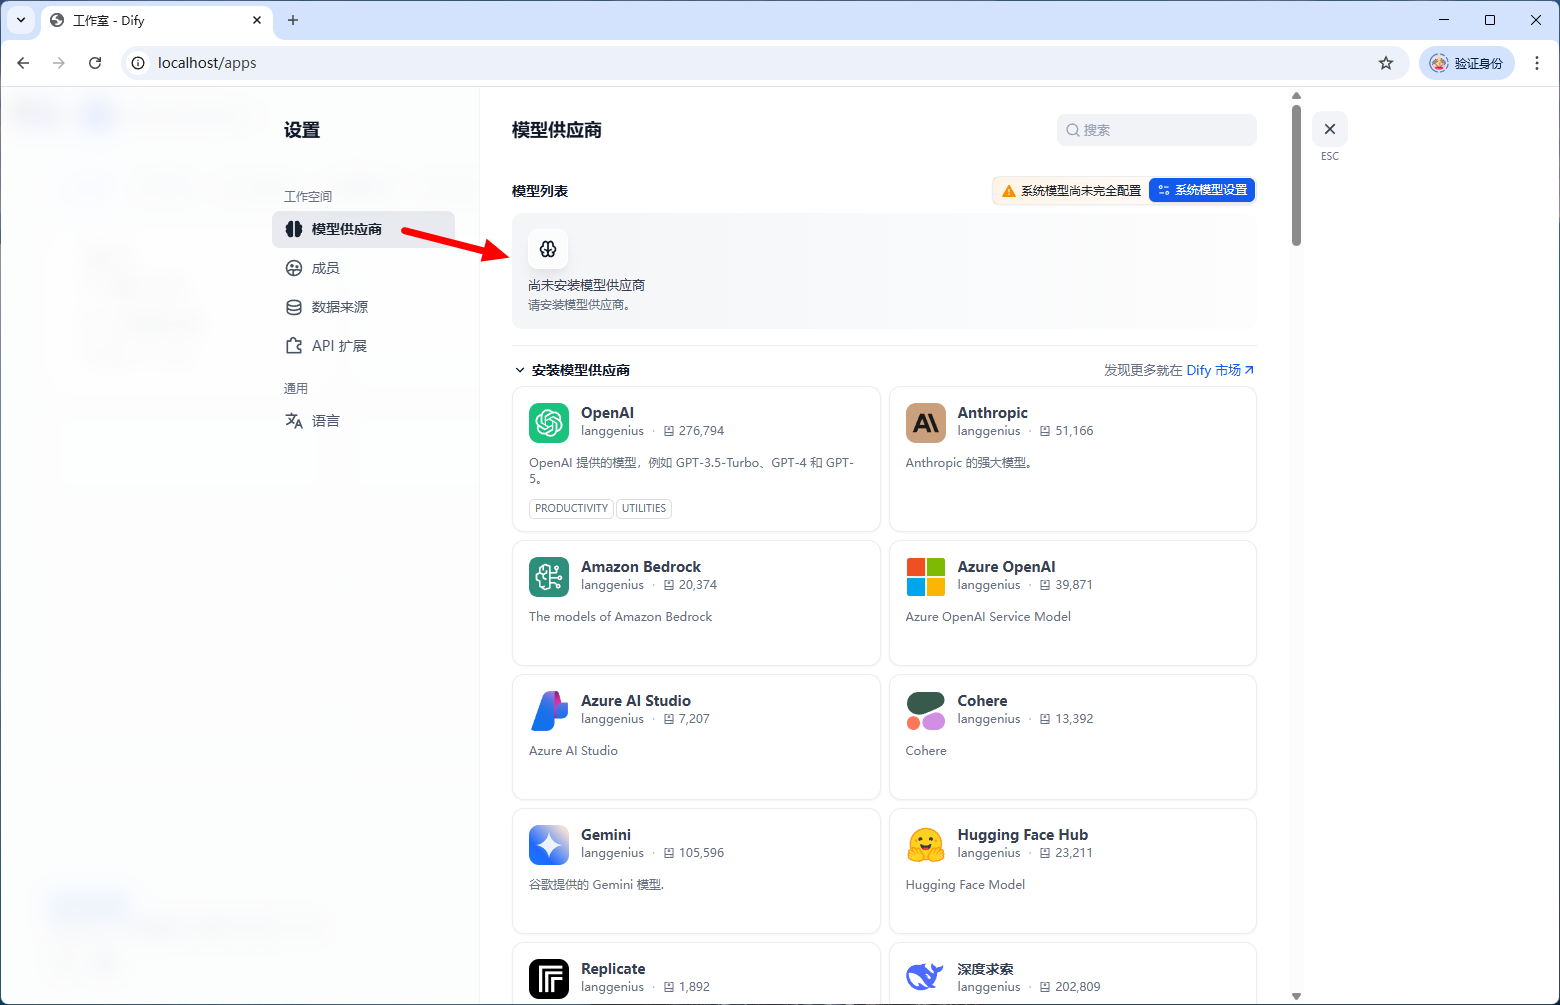Close the 工作室 - Dify browser tab
This screenshot has width=1560, height=1005.
(257, 20)
